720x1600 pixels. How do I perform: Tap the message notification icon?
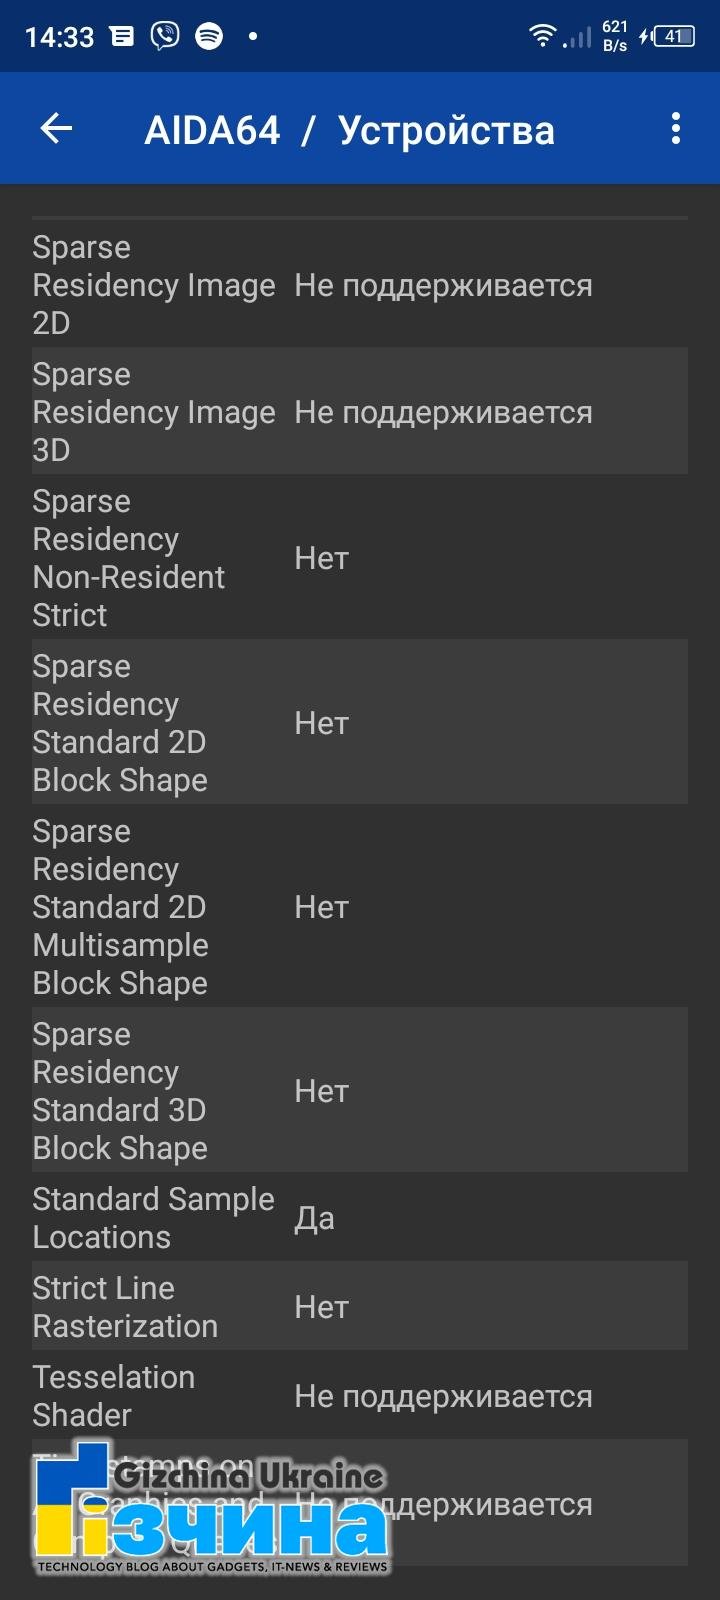[x=122, y=37]
